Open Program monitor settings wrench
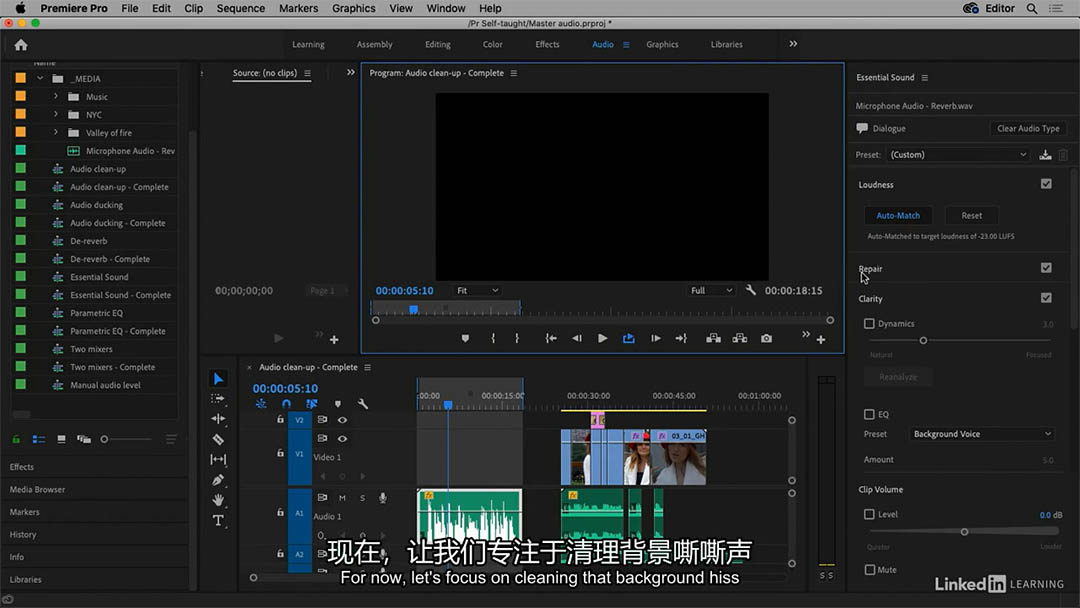Image resolution: width=1080 pixels, height=608 pixels. pos(751,291)
